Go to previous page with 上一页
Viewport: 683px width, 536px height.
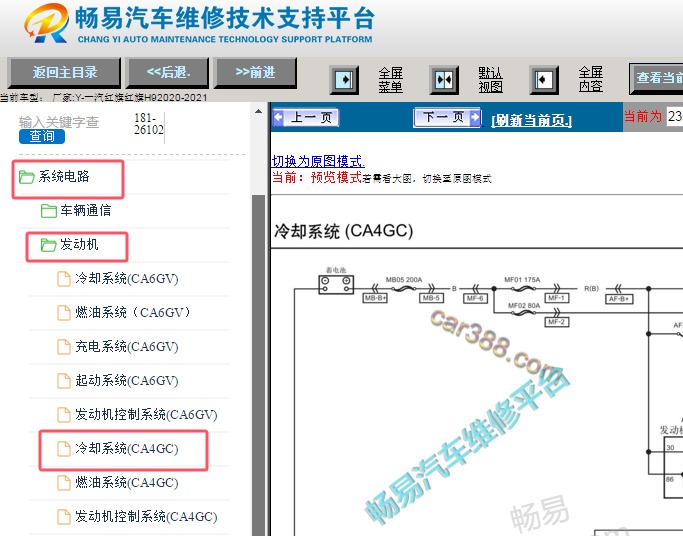[306, 118]
